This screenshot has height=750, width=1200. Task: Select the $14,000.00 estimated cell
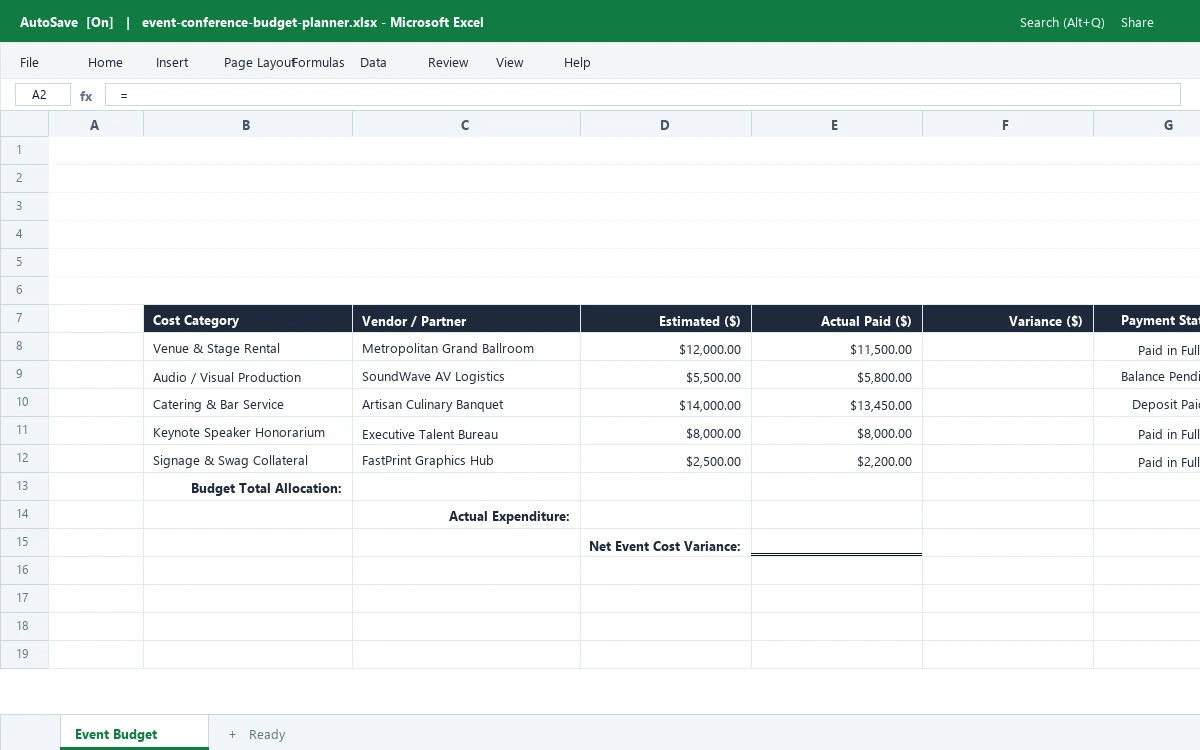[666, 403]
